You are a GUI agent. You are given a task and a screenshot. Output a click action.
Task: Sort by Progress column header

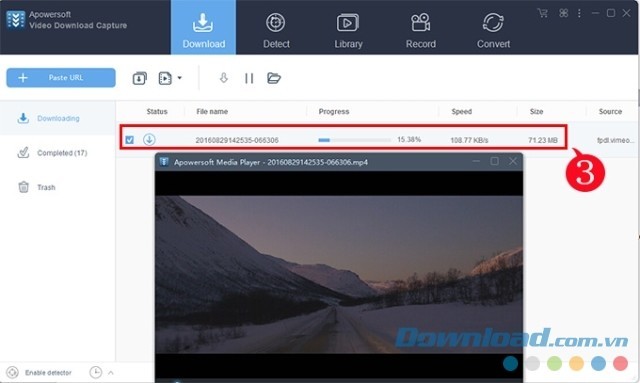[333, 111]
